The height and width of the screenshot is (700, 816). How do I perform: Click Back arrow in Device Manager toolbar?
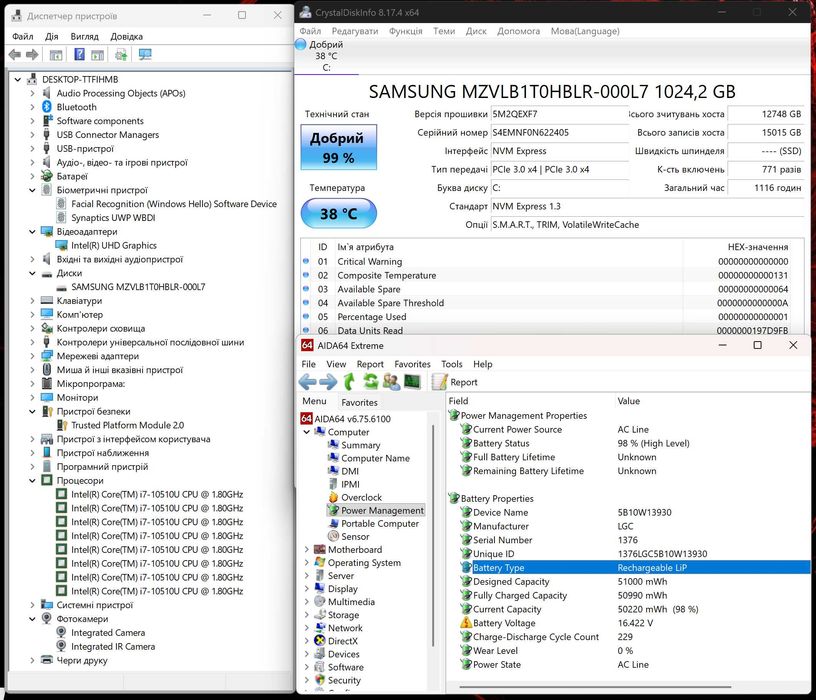(15, 55)
